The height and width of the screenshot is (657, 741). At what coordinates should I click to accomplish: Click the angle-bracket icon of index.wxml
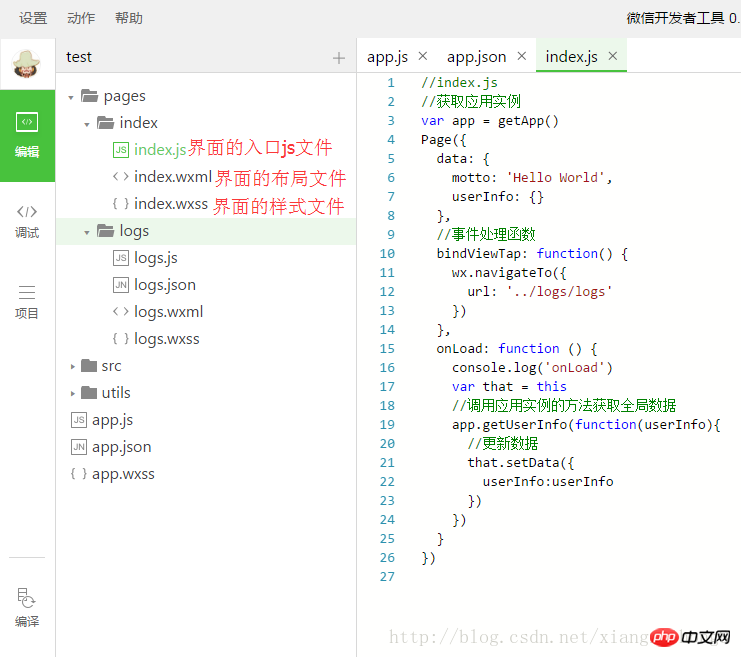tap(121, 177)
